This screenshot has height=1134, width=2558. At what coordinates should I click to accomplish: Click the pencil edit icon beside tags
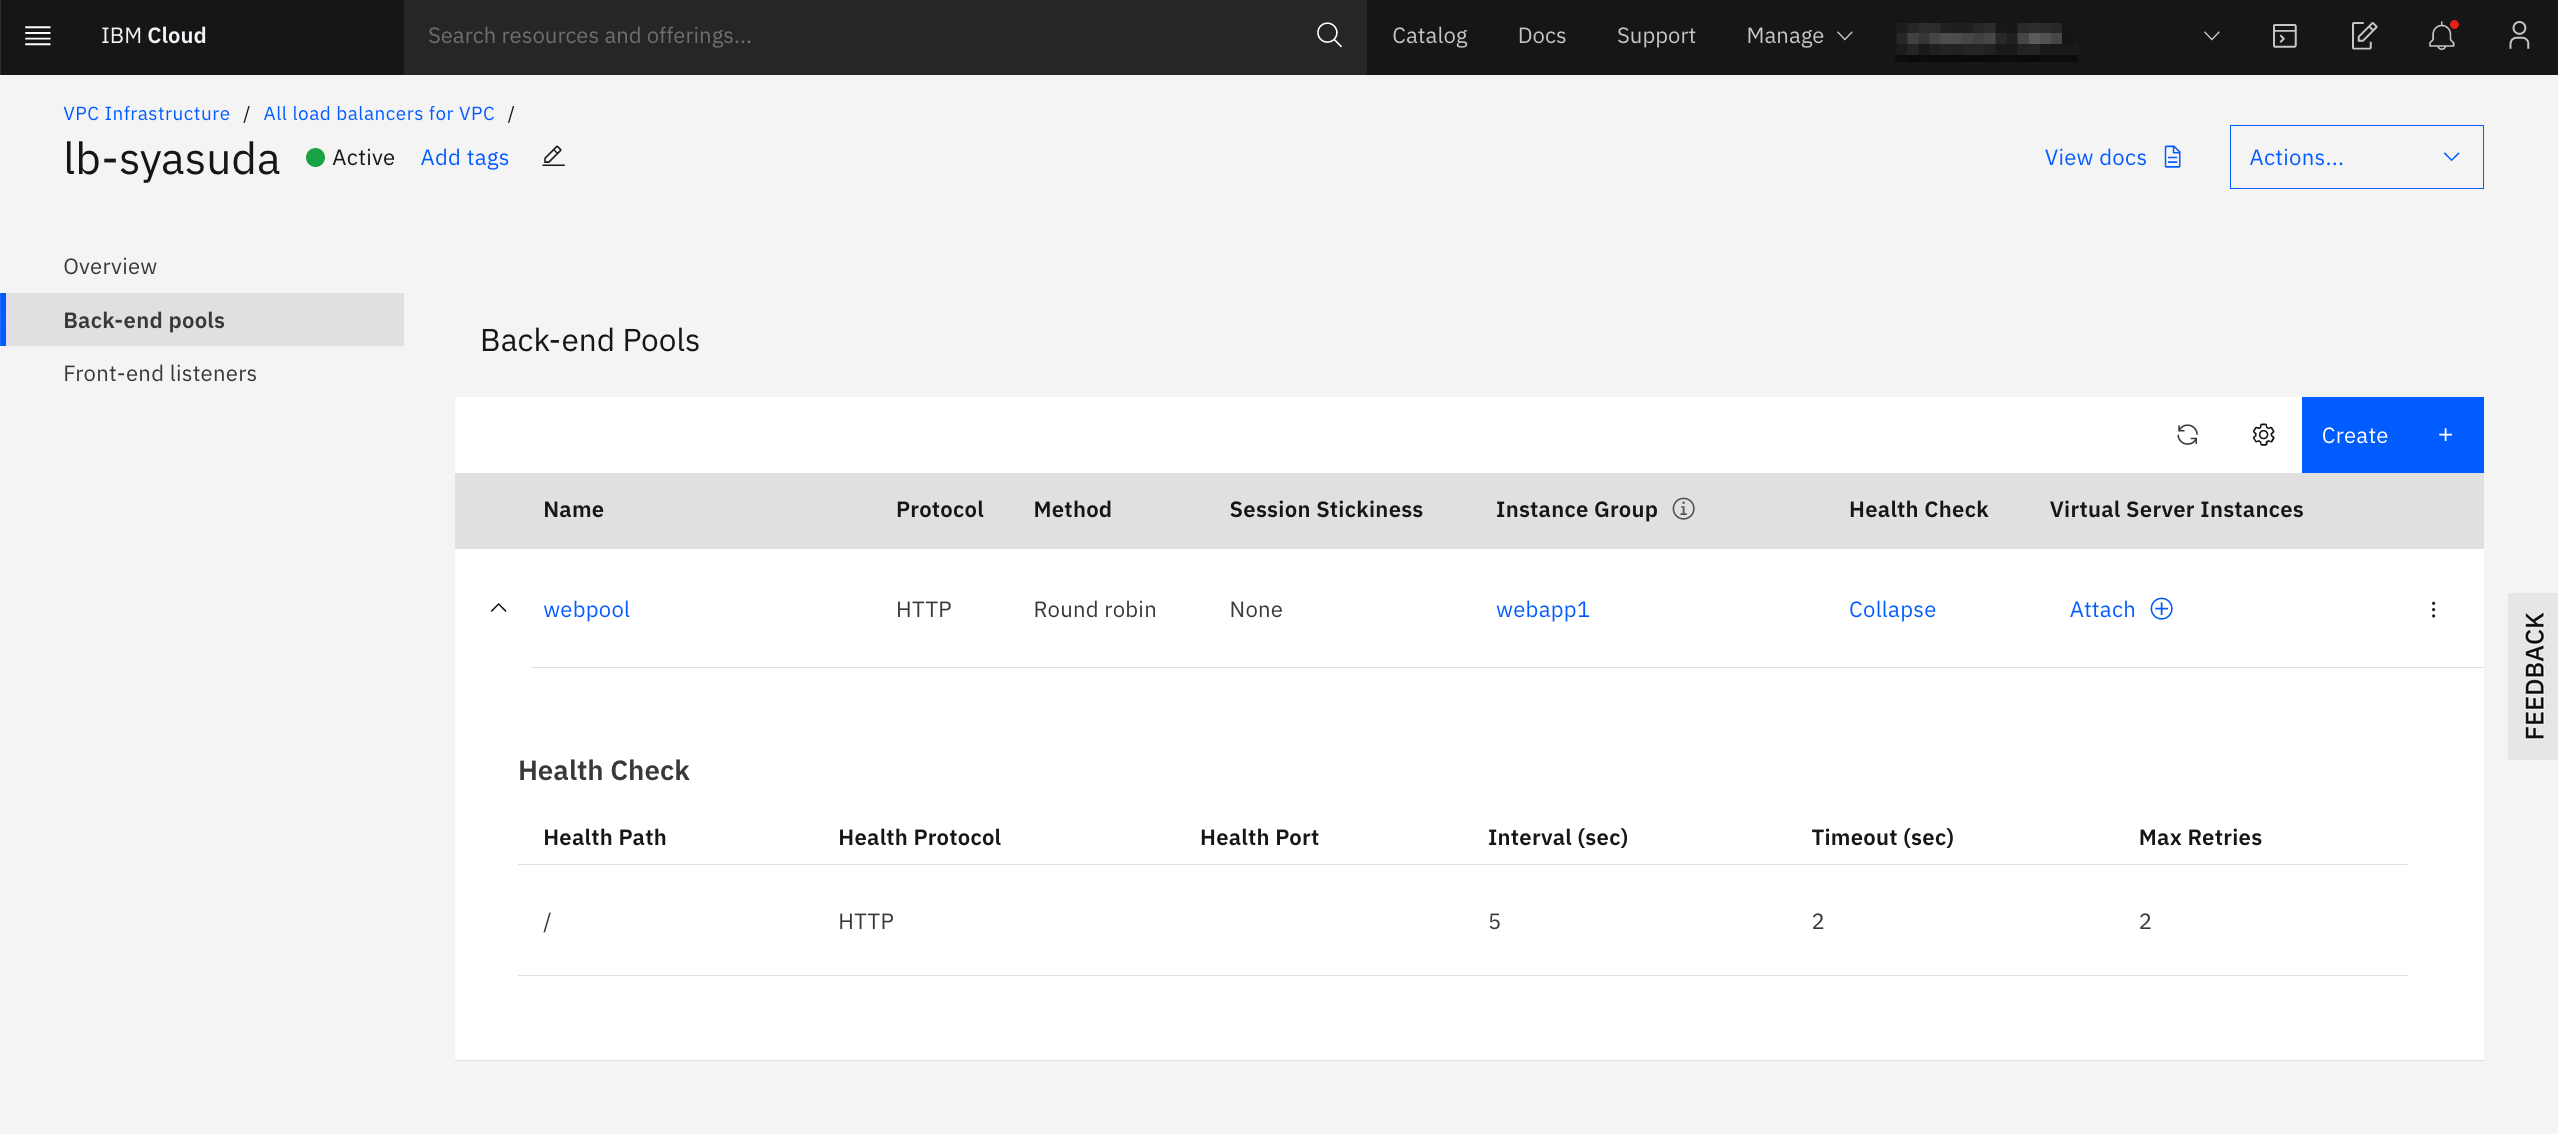(553, 157)
